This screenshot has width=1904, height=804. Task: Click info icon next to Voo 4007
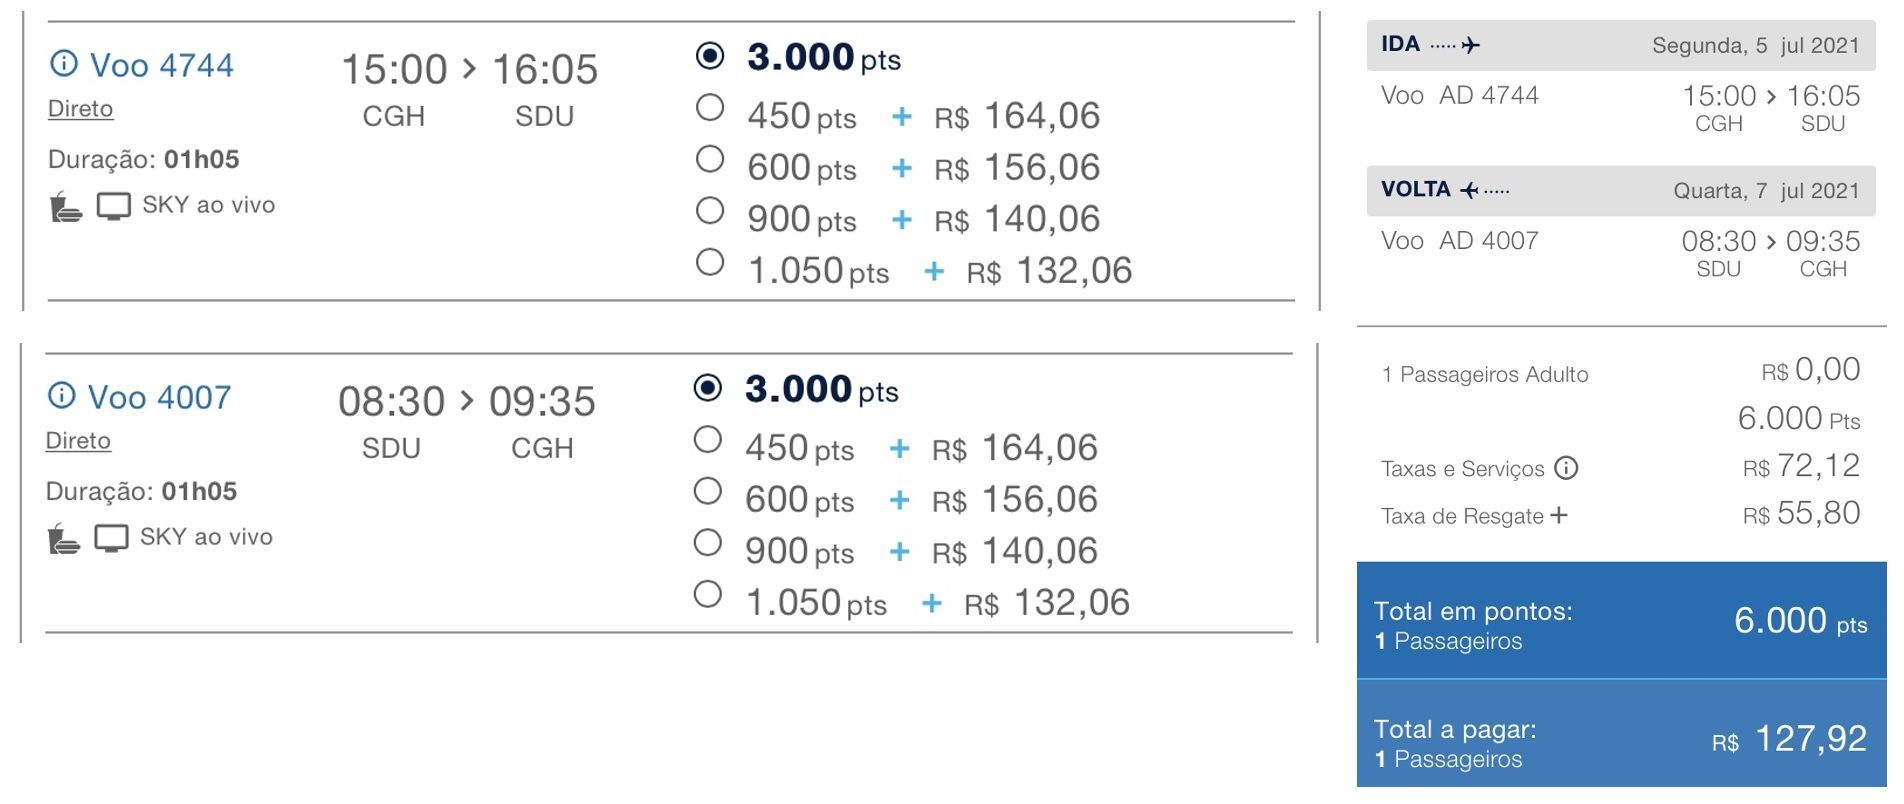(61, 396)
